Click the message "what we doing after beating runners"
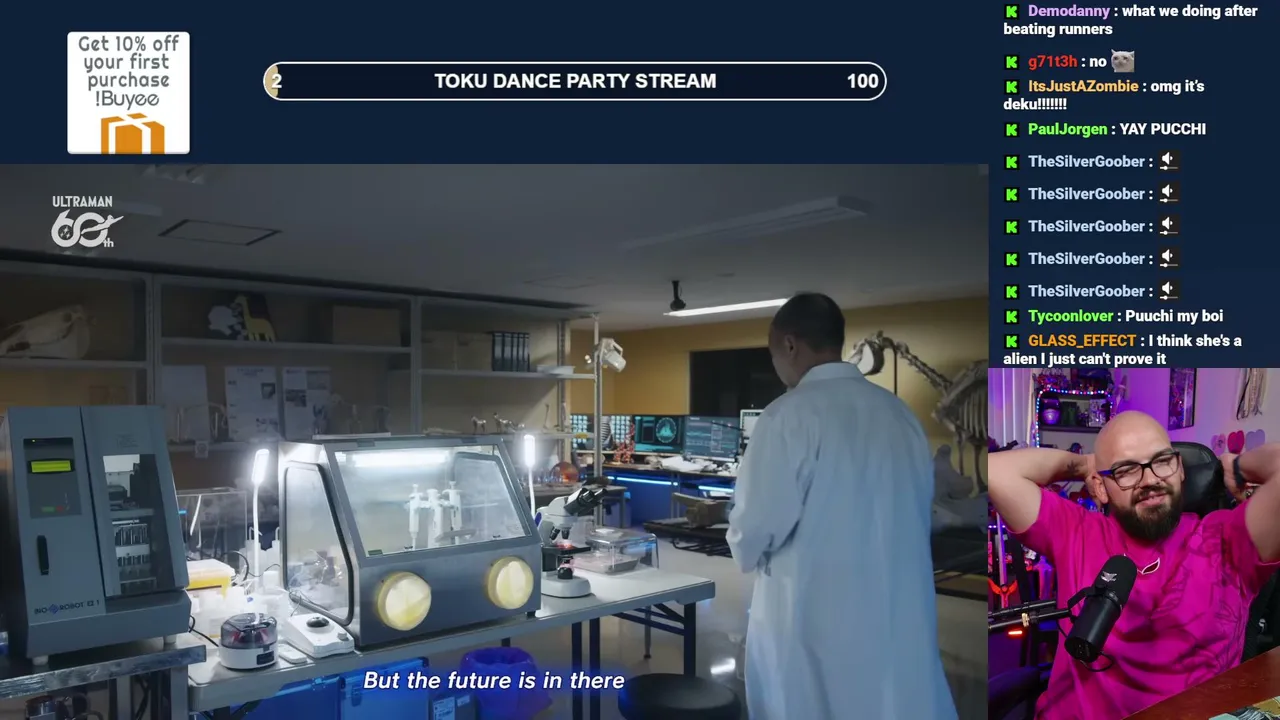 coord(1131,20)
